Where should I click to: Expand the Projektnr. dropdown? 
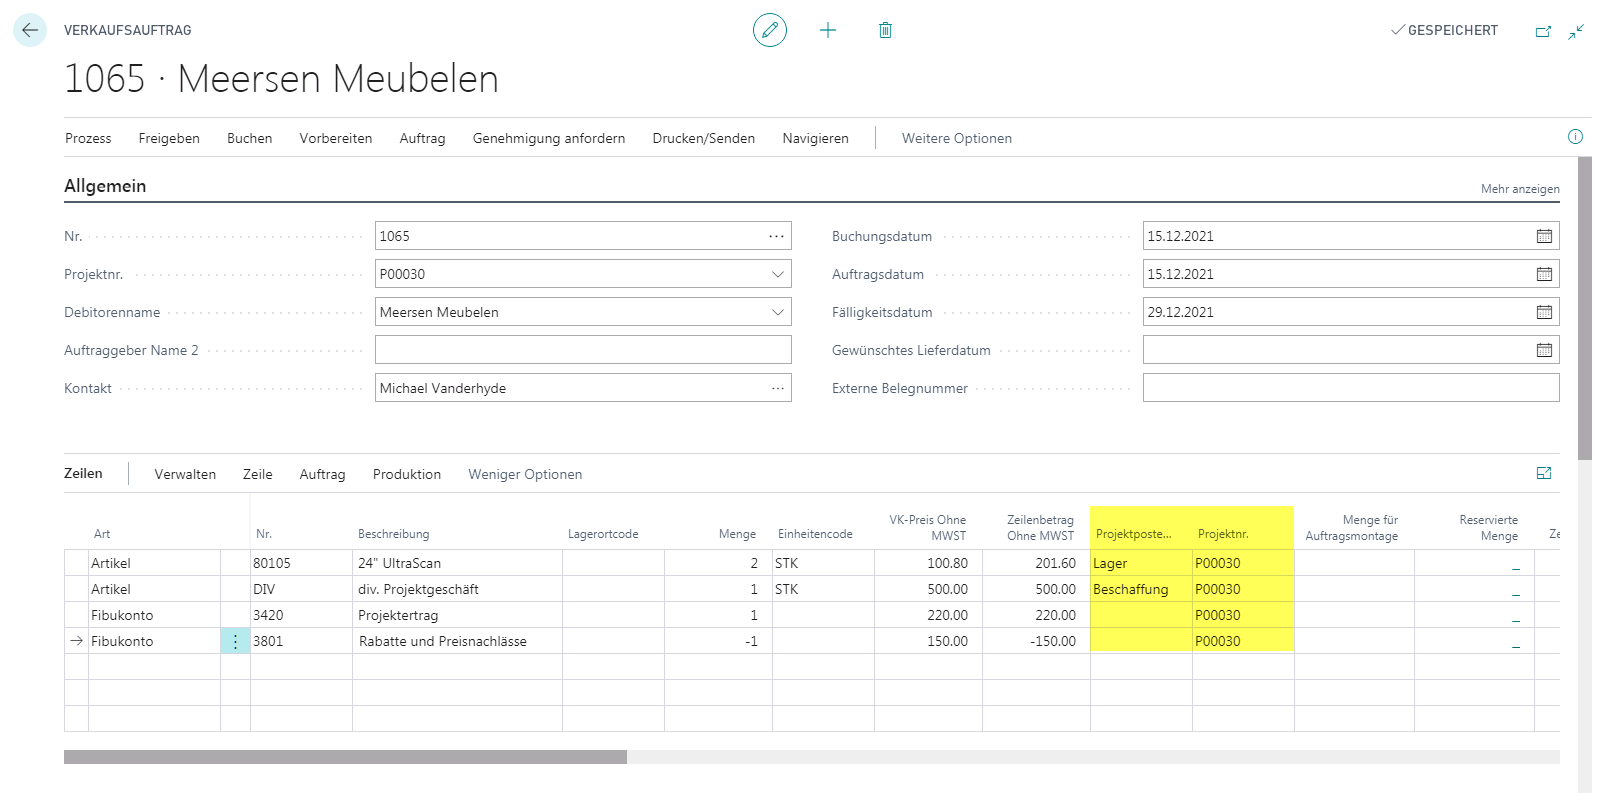click(x=777, y=274)
